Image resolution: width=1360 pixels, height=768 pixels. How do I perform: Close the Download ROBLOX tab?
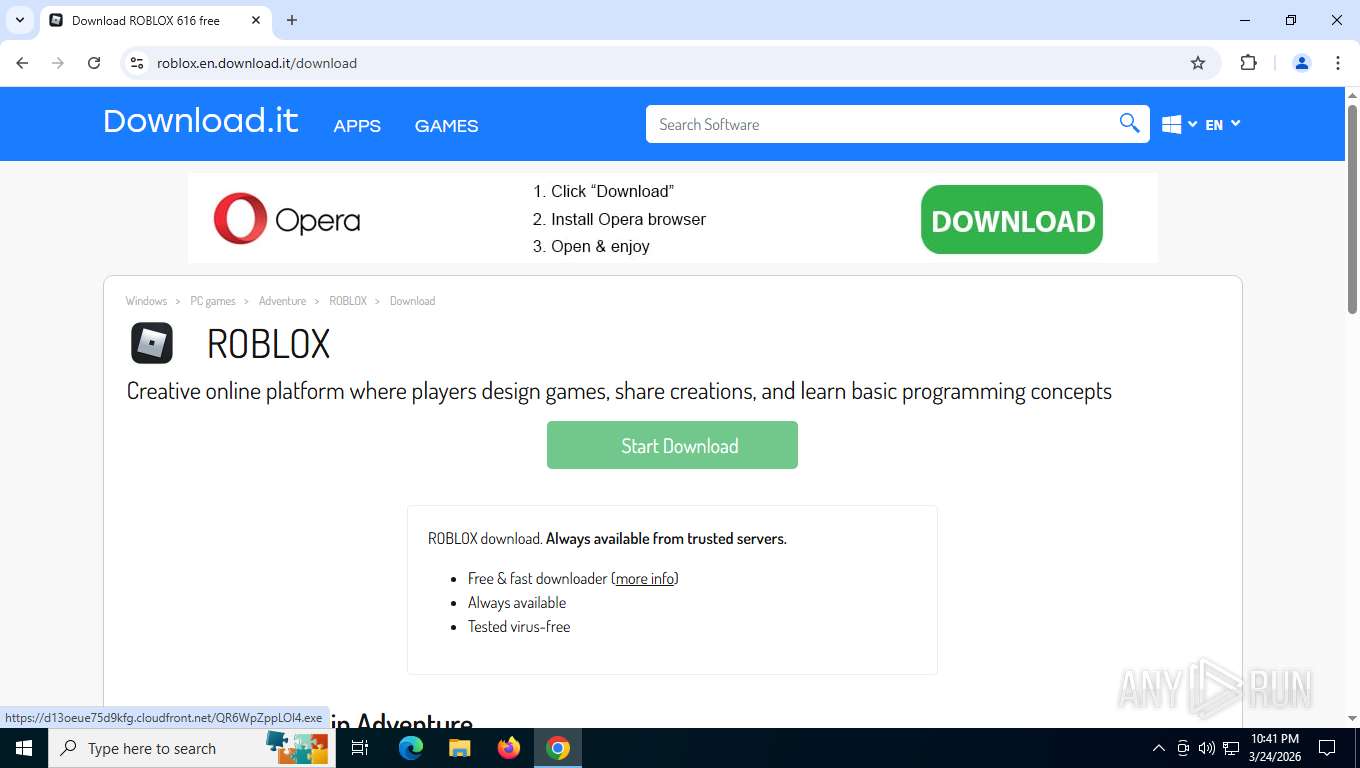(256, 20)
